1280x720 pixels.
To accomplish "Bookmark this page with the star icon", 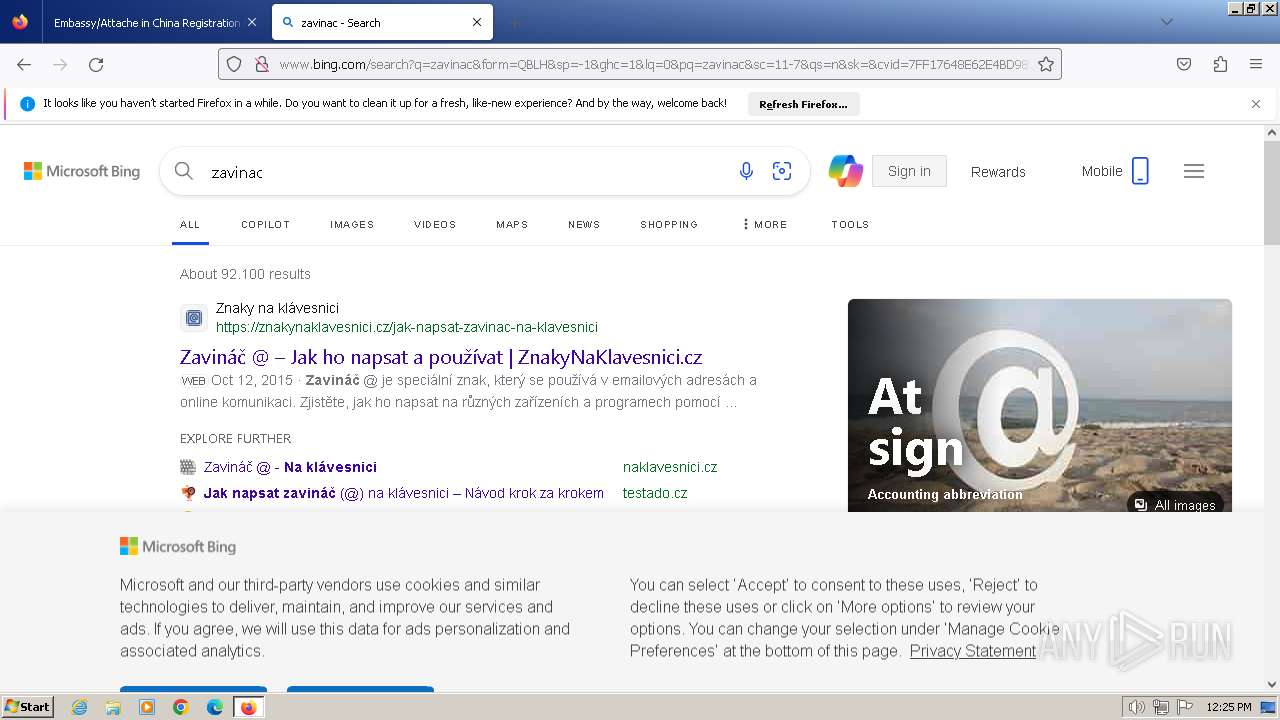I will click(1046, 64).
